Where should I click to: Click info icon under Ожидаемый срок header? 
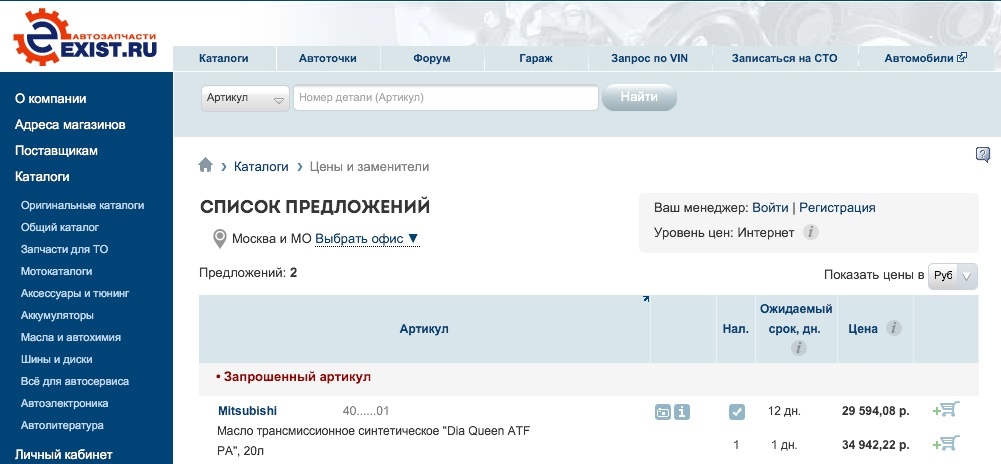[x=798, y=348]
